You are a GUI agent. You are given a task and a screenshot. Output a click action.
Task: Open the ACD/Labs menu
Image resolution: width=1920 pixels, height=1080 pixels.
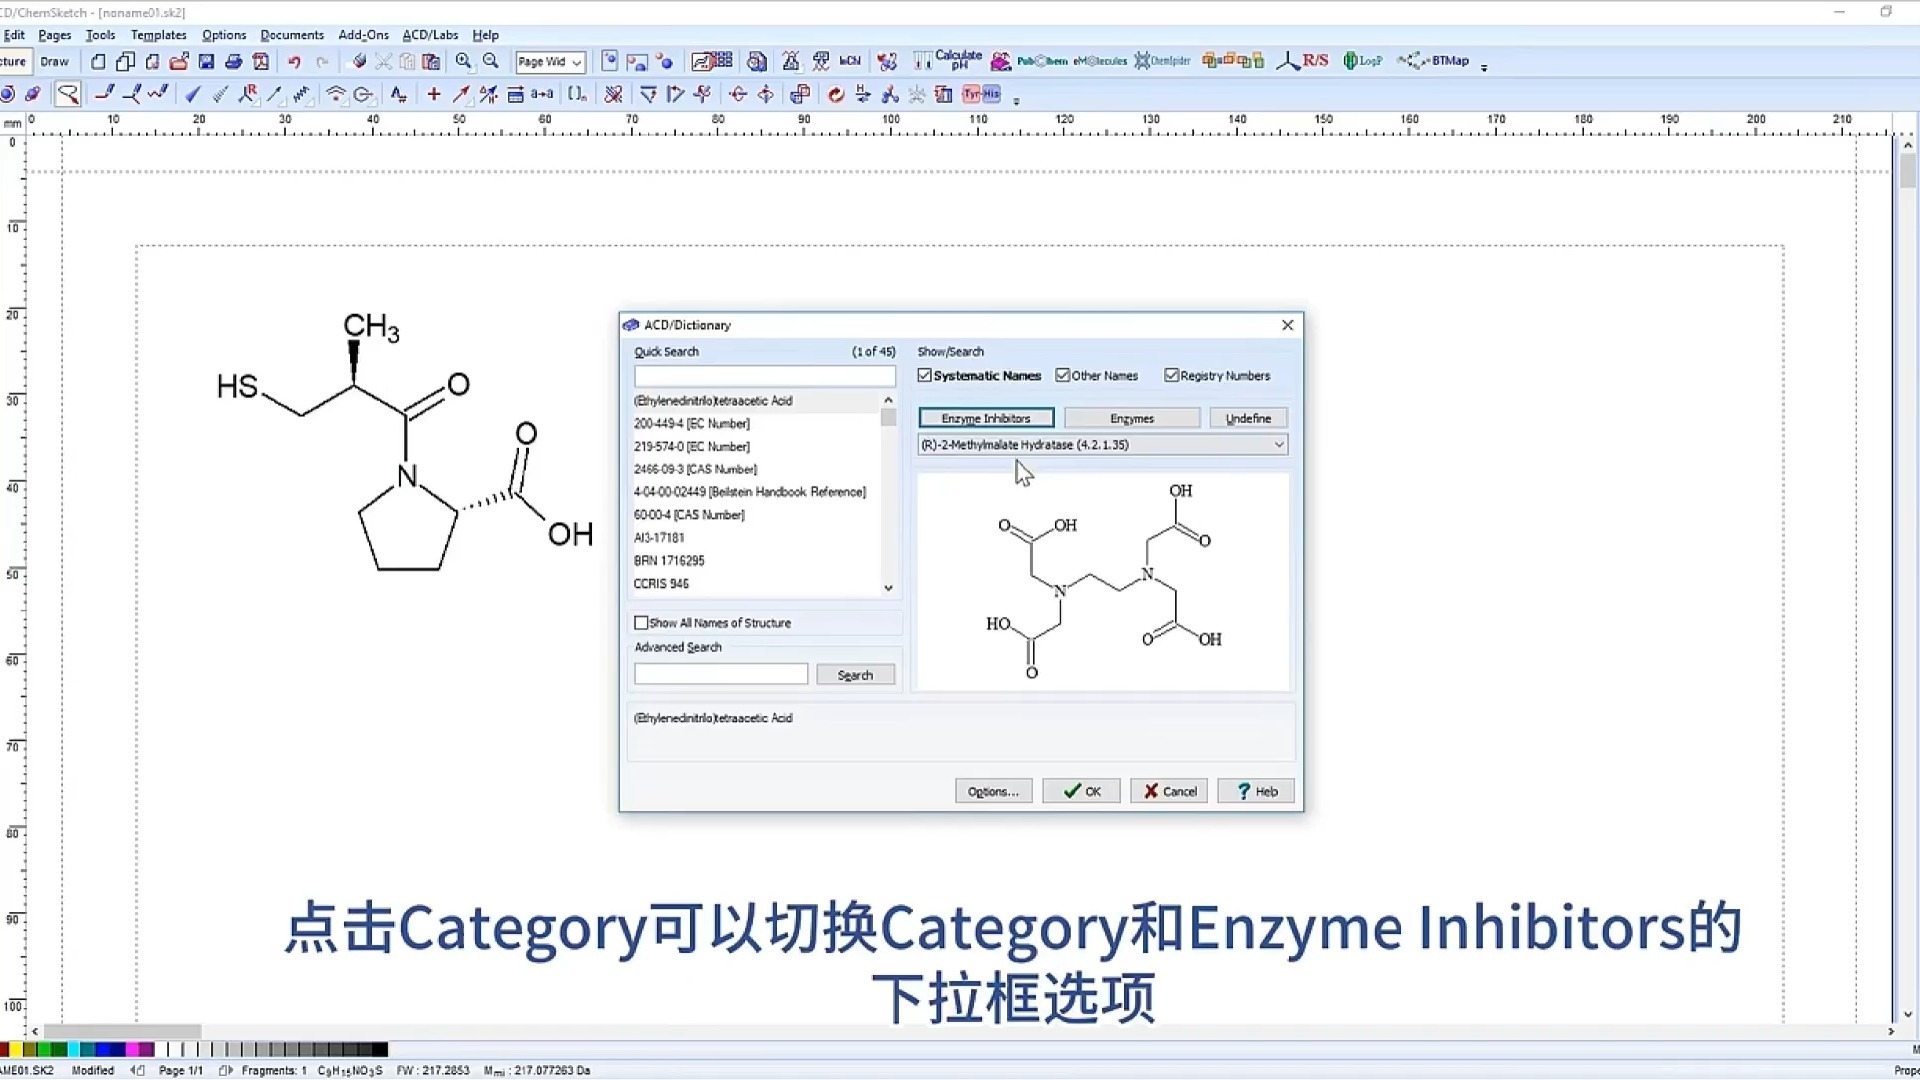430,35
